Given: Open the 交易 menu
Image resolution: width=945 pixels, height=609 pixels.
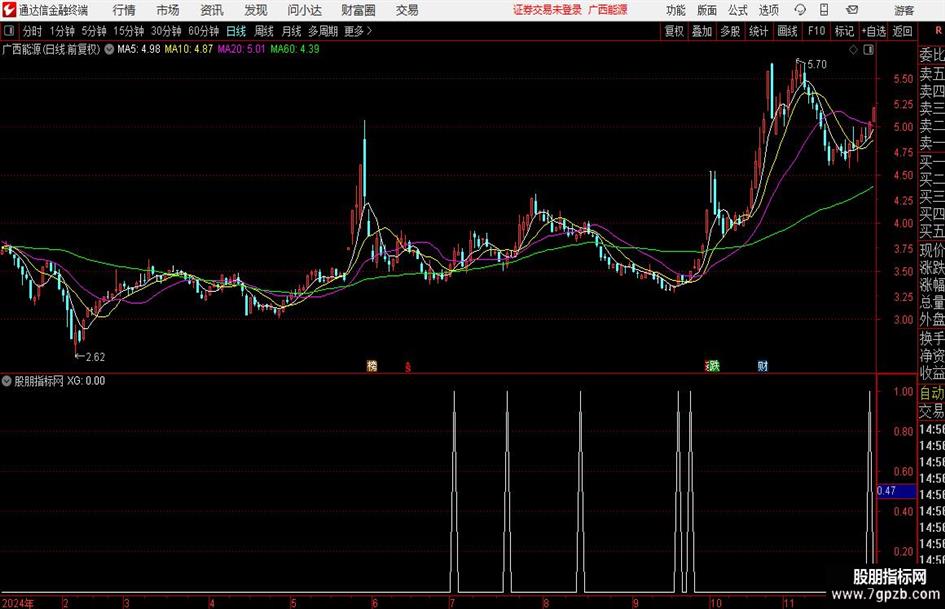Looking at the screenshot, I should coord(407,10).
